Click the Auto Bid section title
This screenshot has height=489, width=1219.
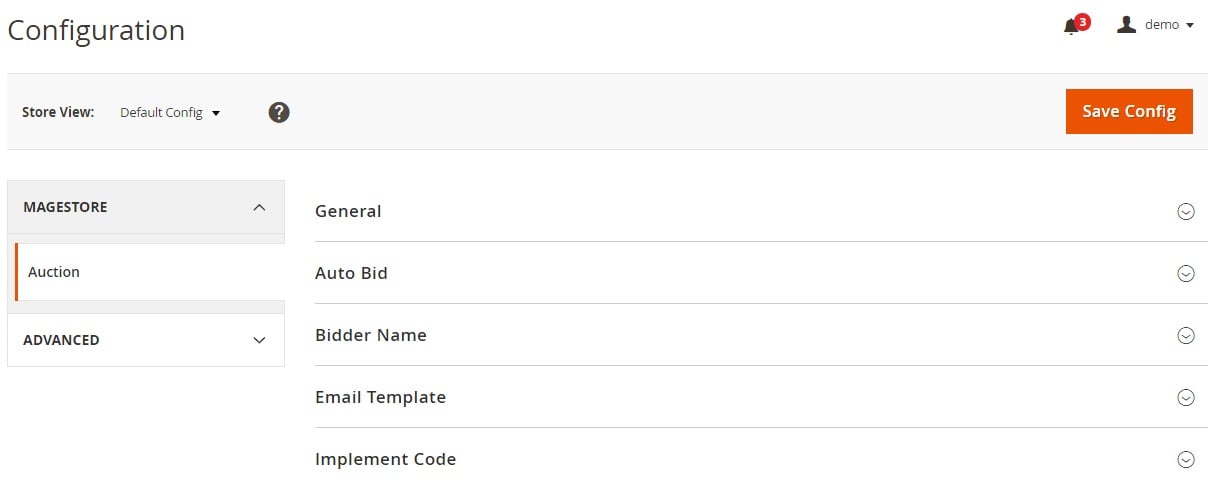351,273
